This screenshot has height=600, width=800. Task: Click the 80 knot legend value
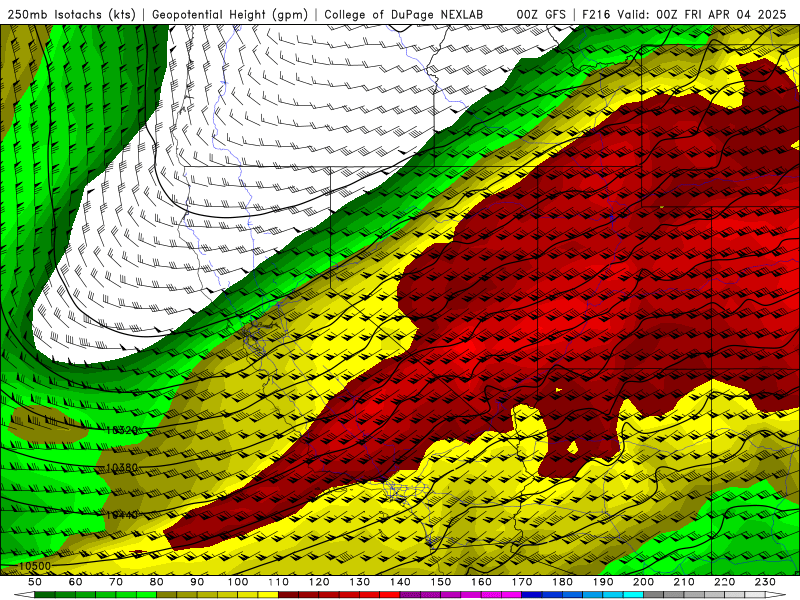point(157,582)
